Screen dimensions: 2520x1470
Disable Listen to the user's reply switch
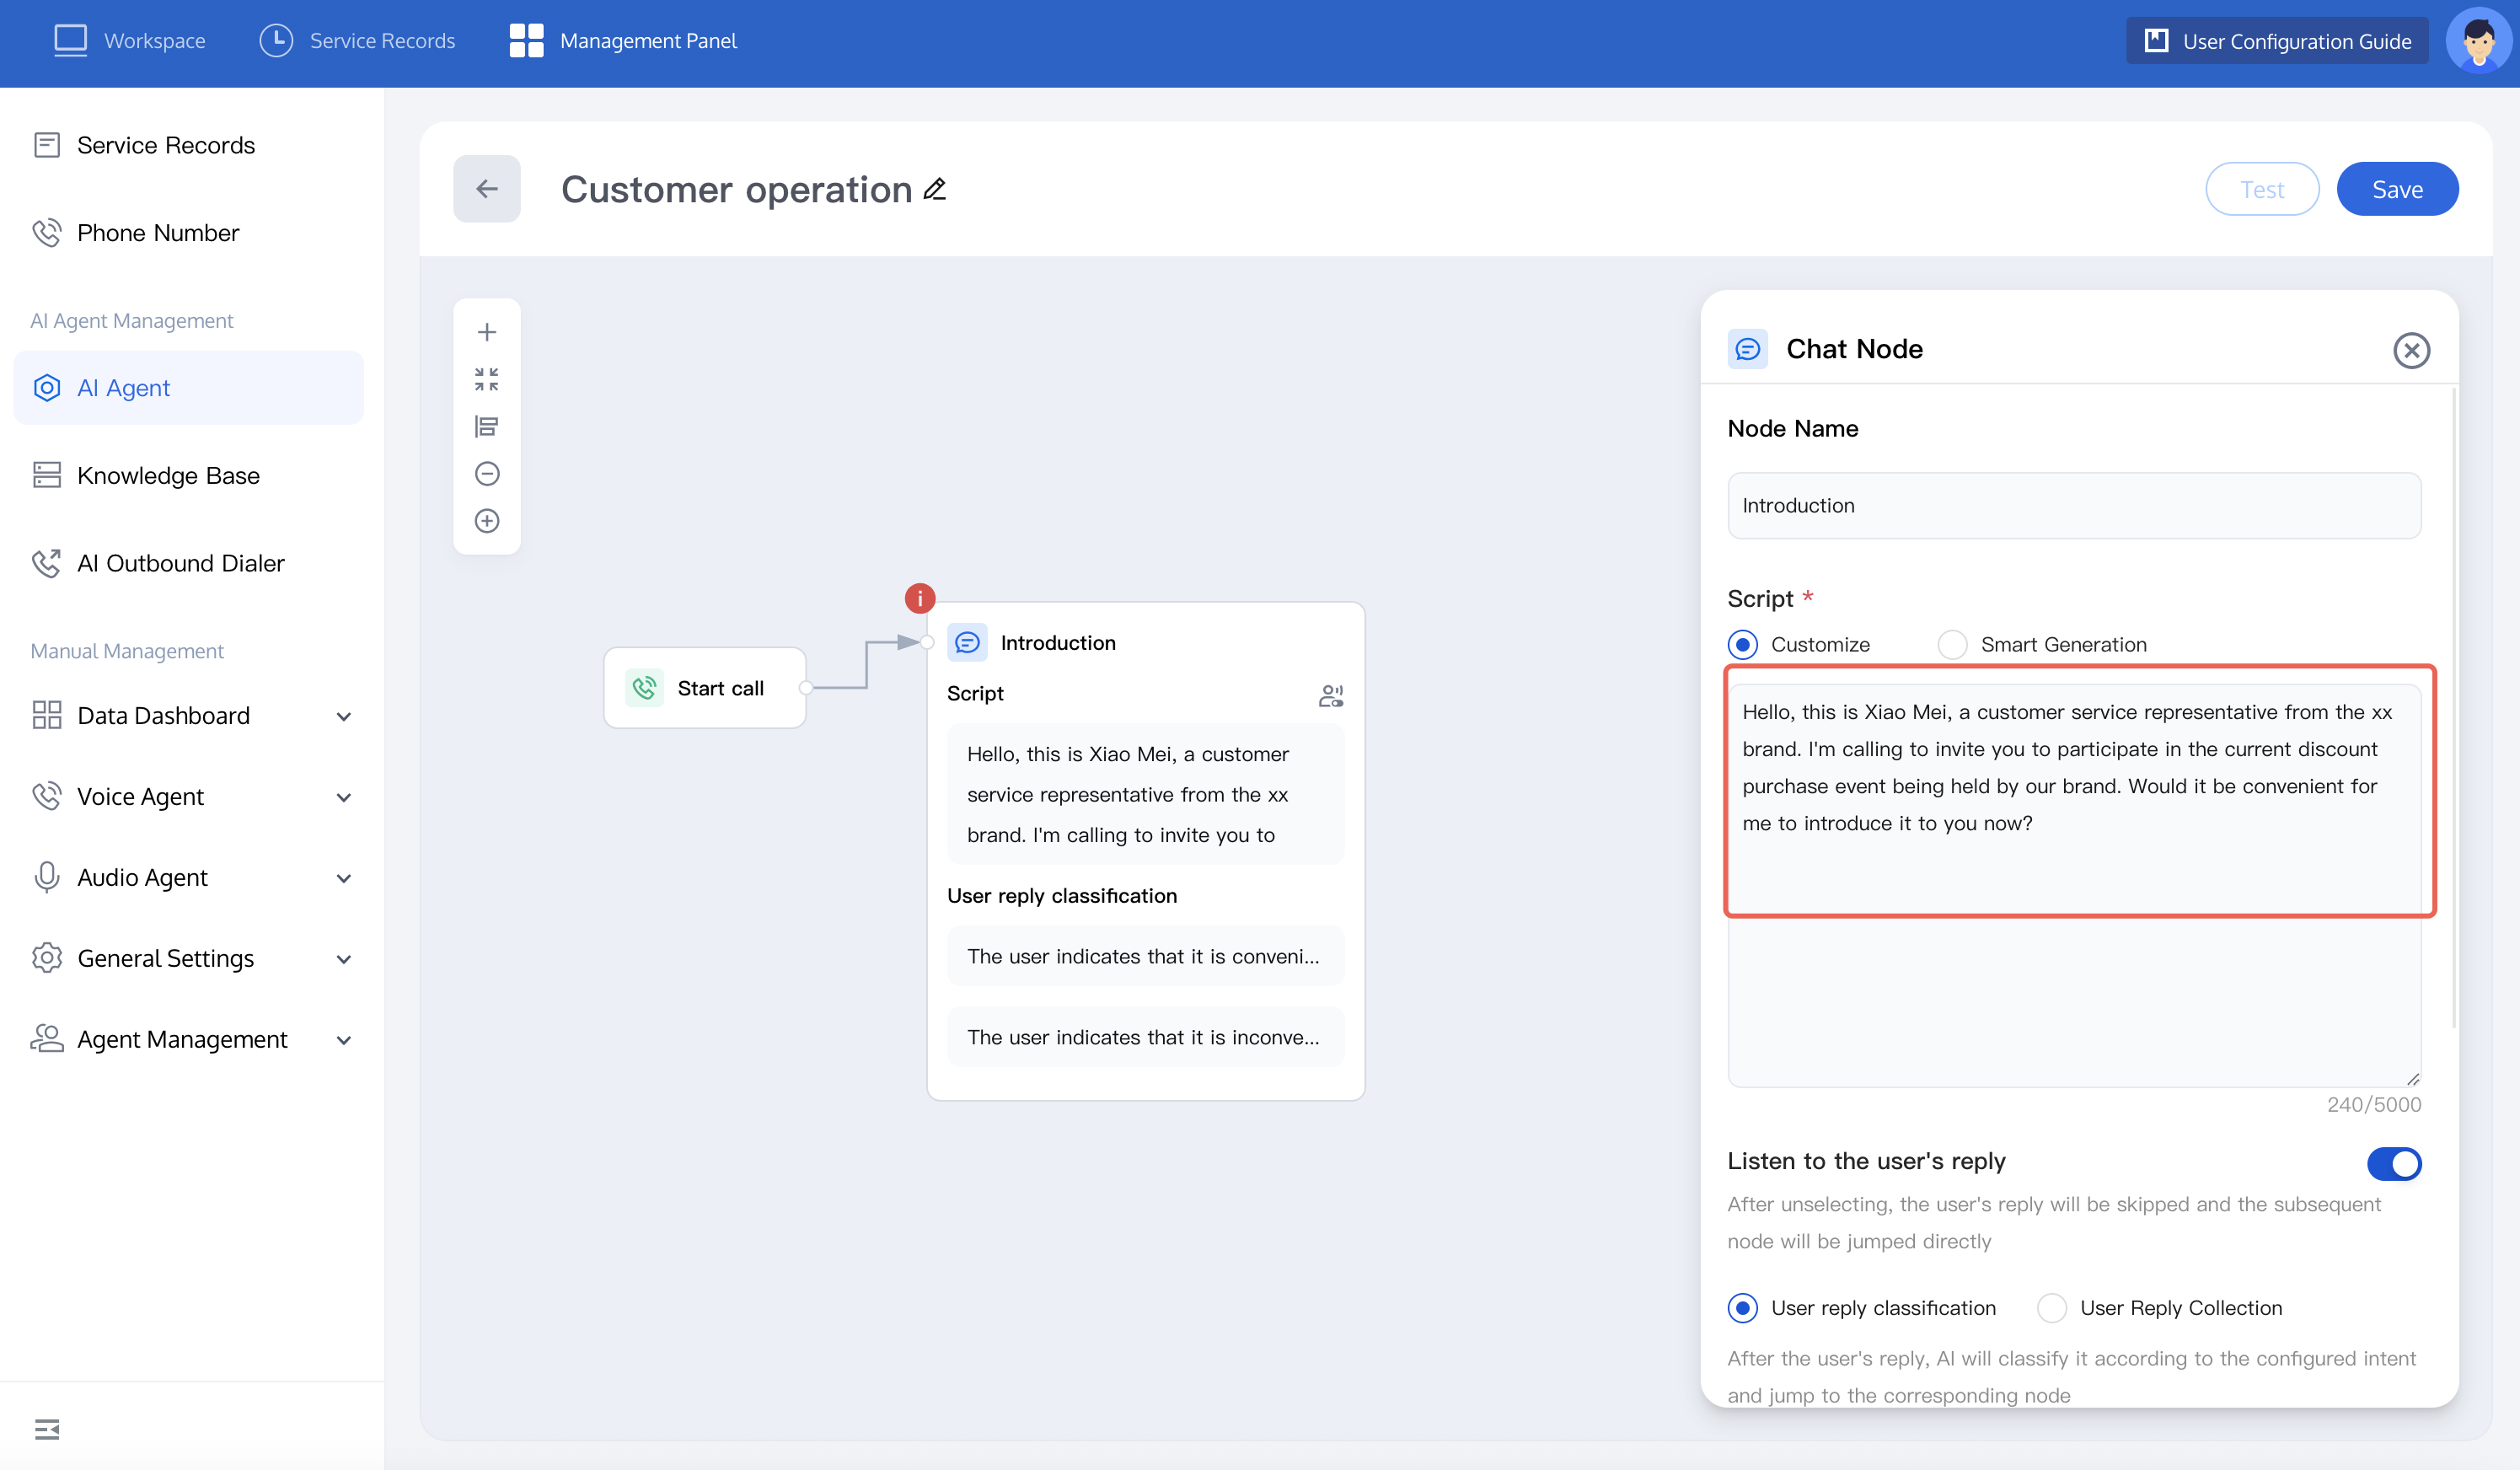point(2393,1163)
